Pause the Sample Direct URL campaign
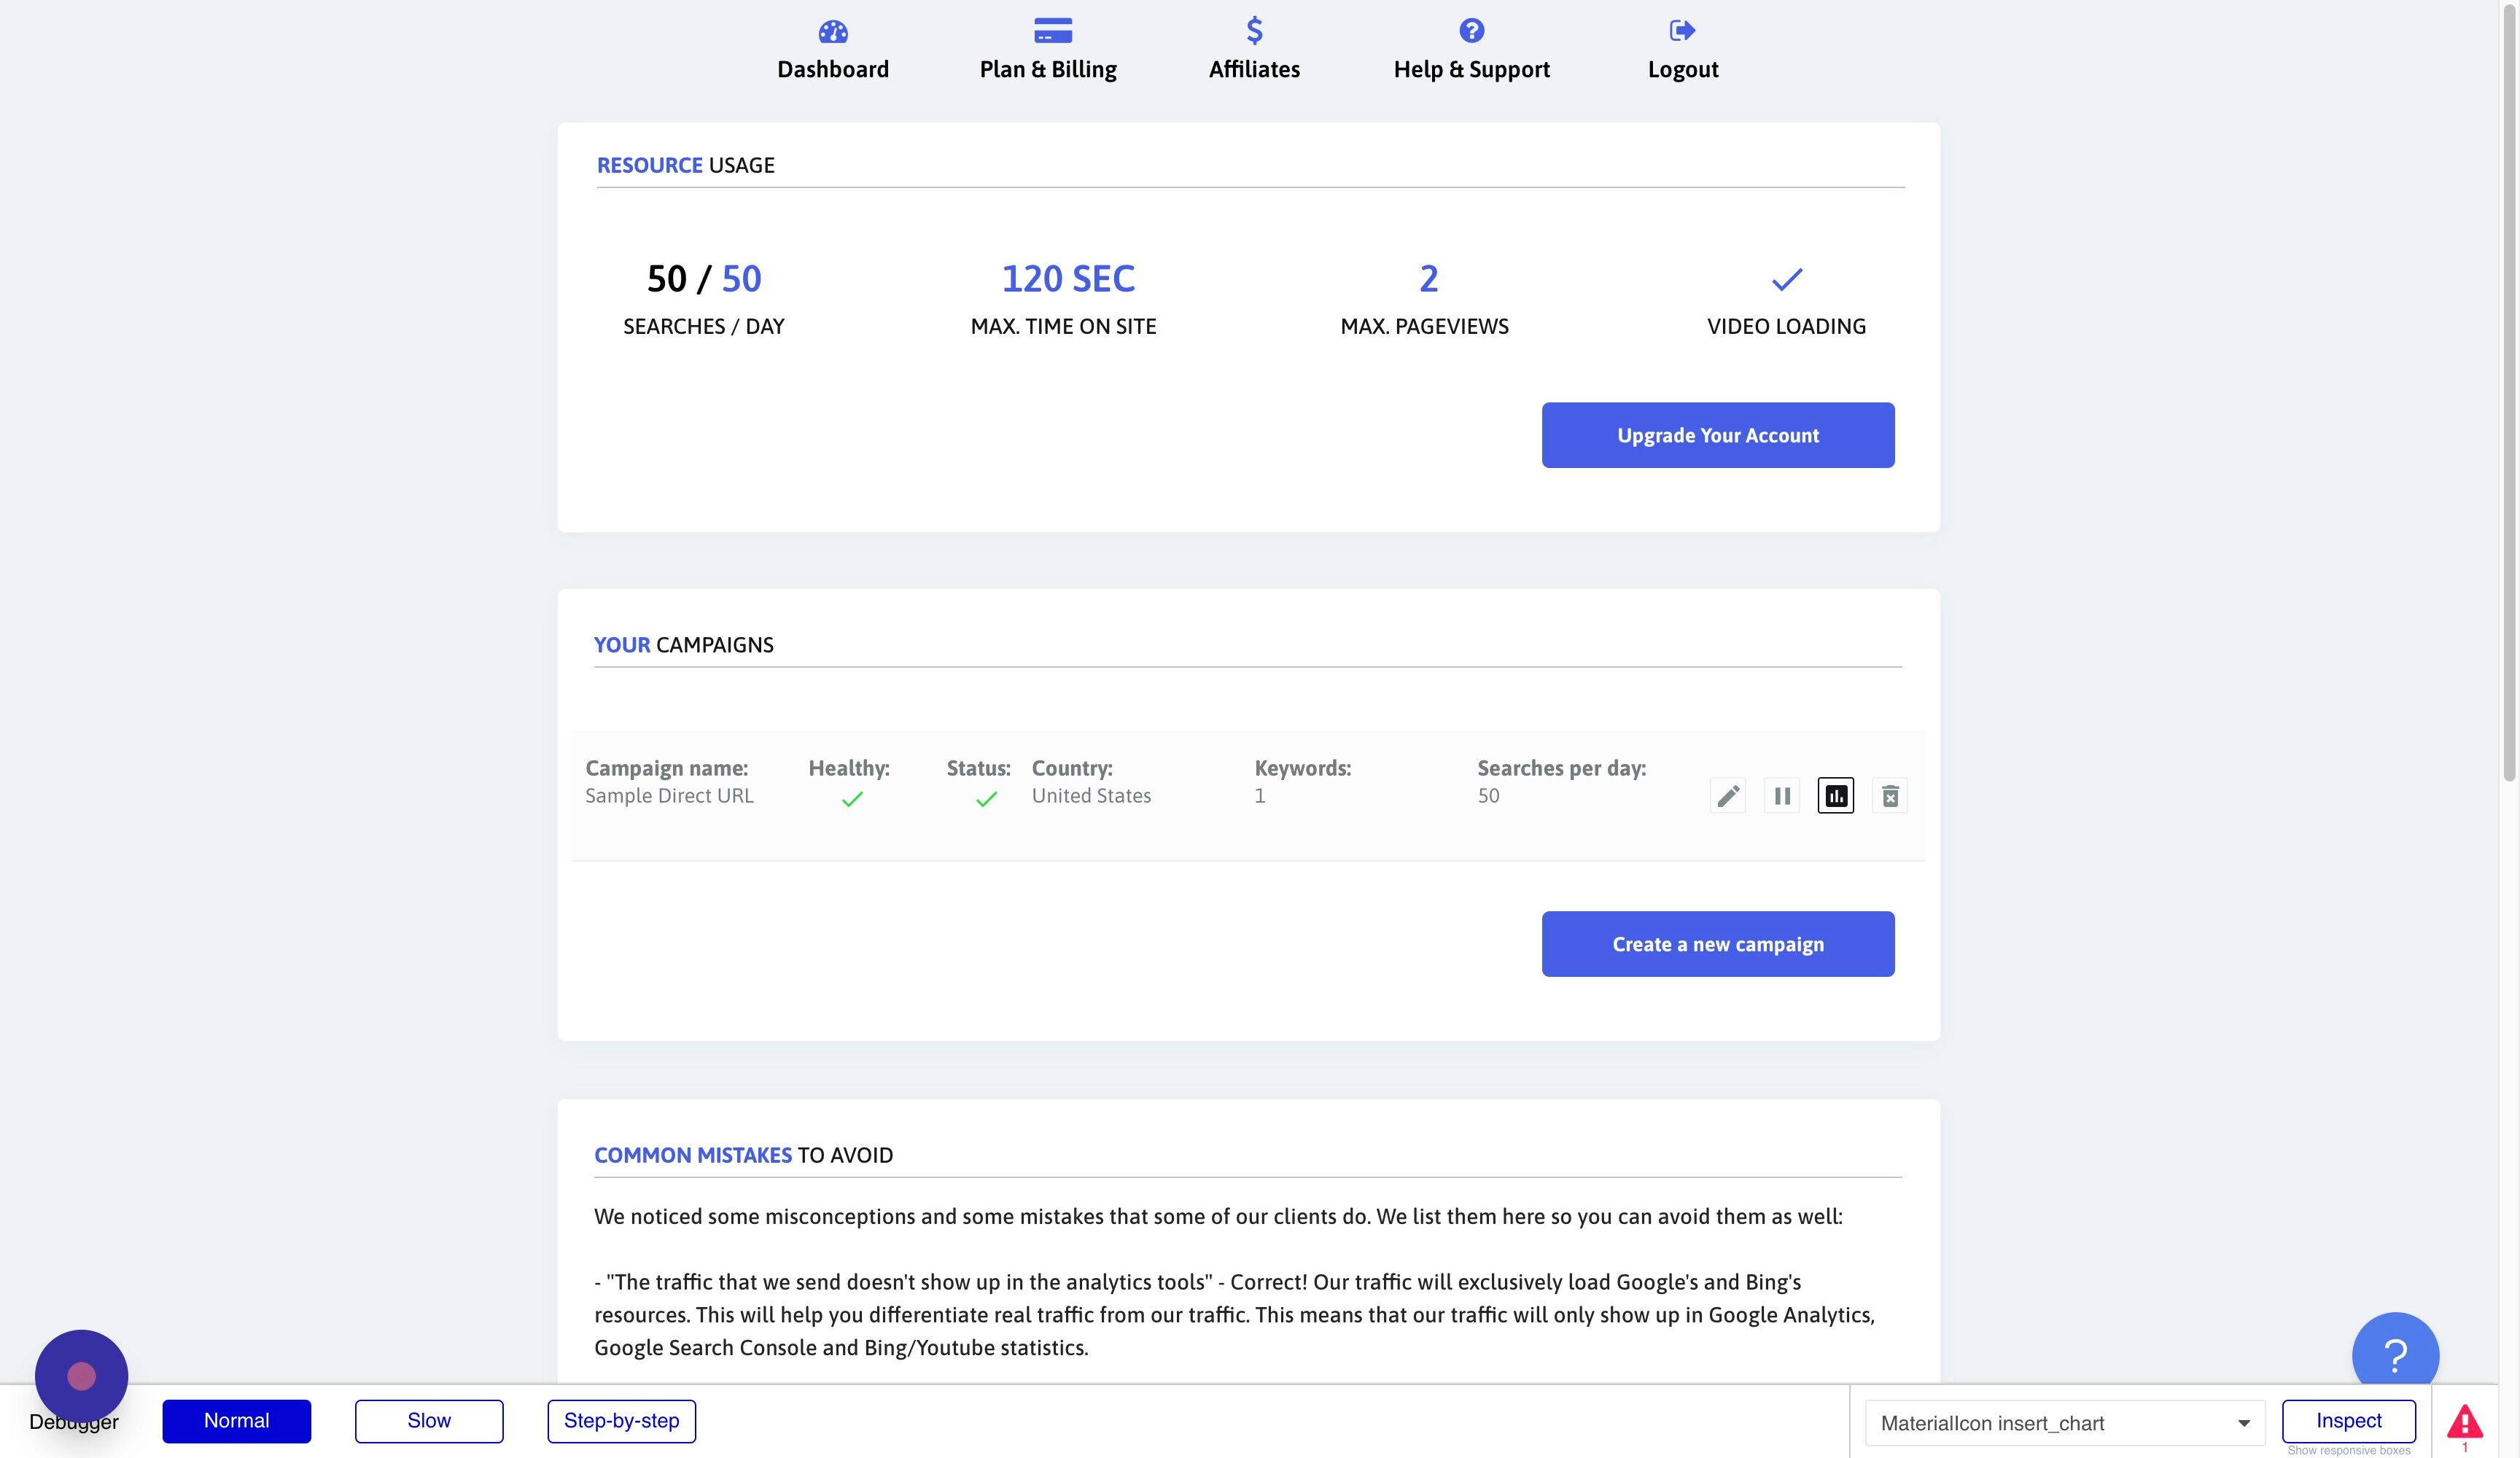This screenshot has width=2520, height=1458. click(1782, 796)
